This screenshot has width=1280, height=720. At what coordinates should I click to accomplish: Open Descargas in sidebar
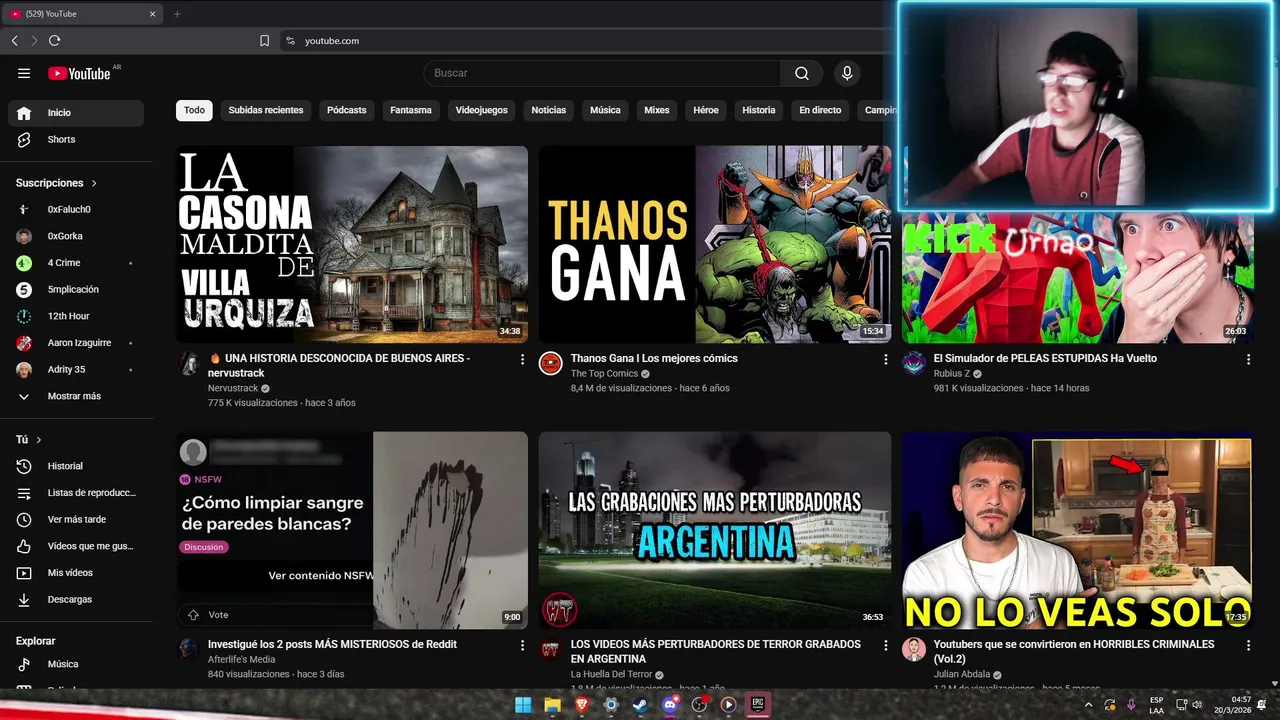point(76,599)
